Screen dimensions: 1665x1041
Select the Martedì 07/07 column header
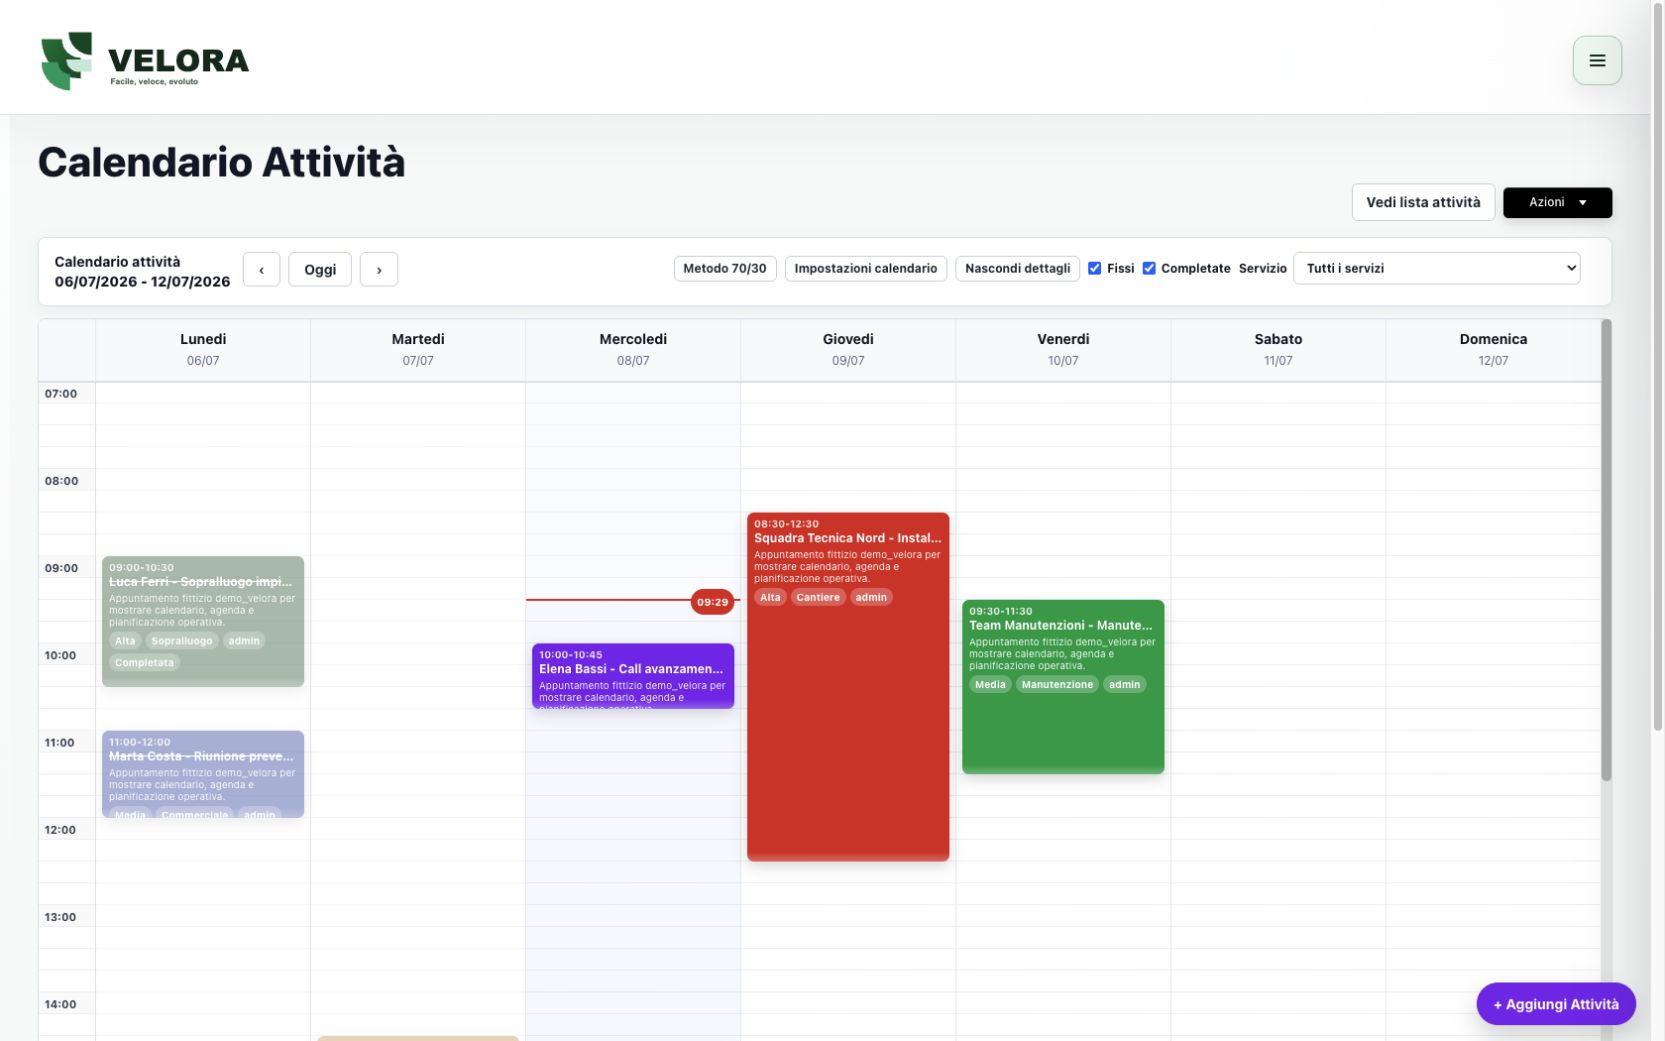pyautogui.click(x=418, y=349)
